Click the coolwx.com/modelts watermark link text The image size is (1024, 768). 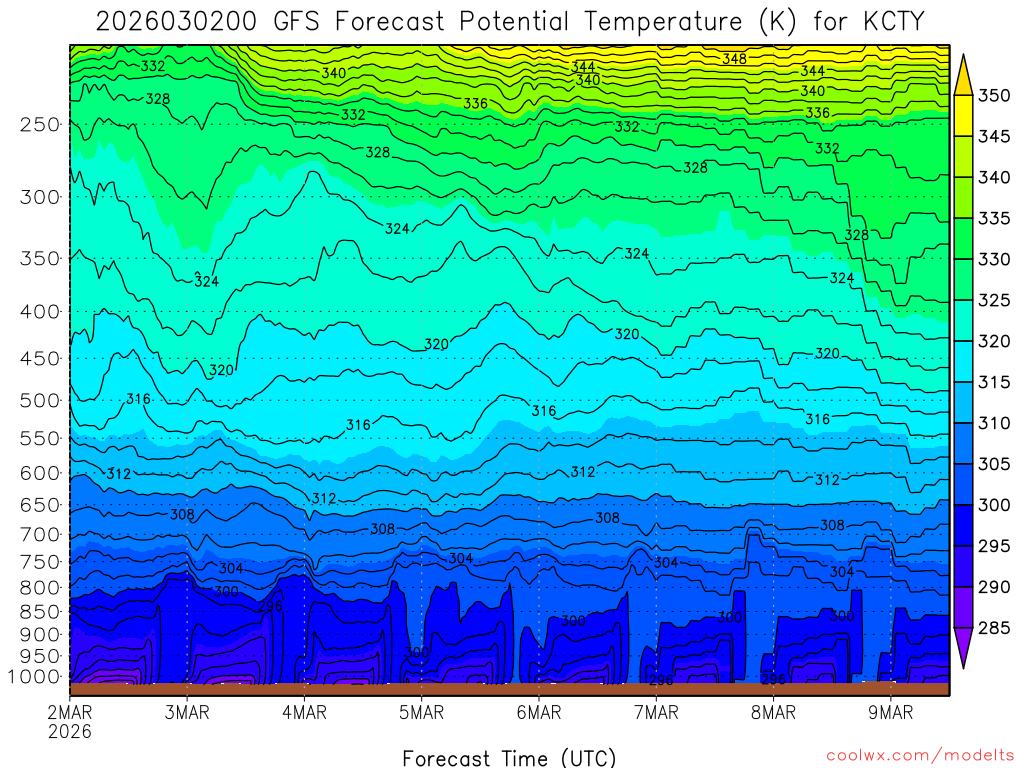(x=920, y=756)
